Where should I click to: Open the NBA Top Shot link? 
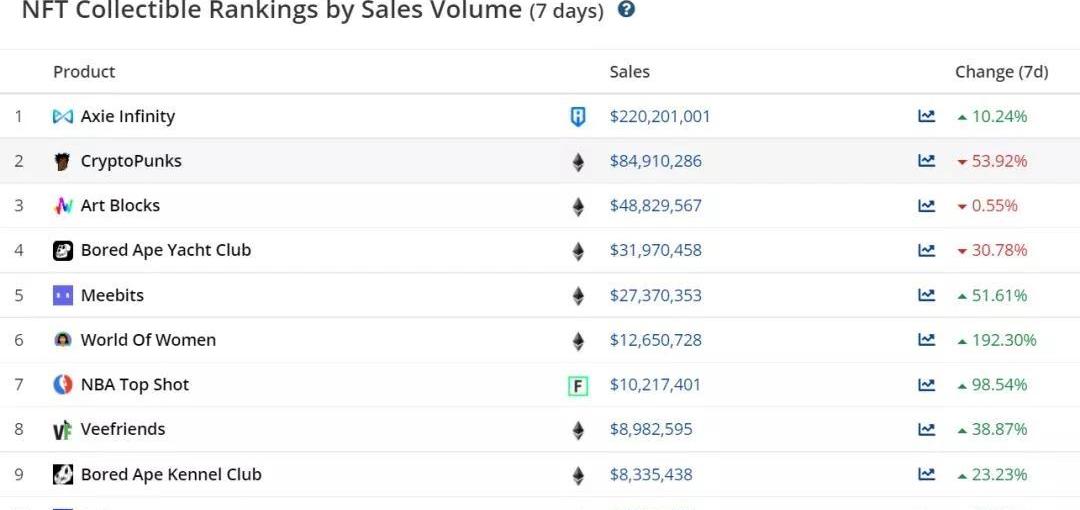pos(134,384)
